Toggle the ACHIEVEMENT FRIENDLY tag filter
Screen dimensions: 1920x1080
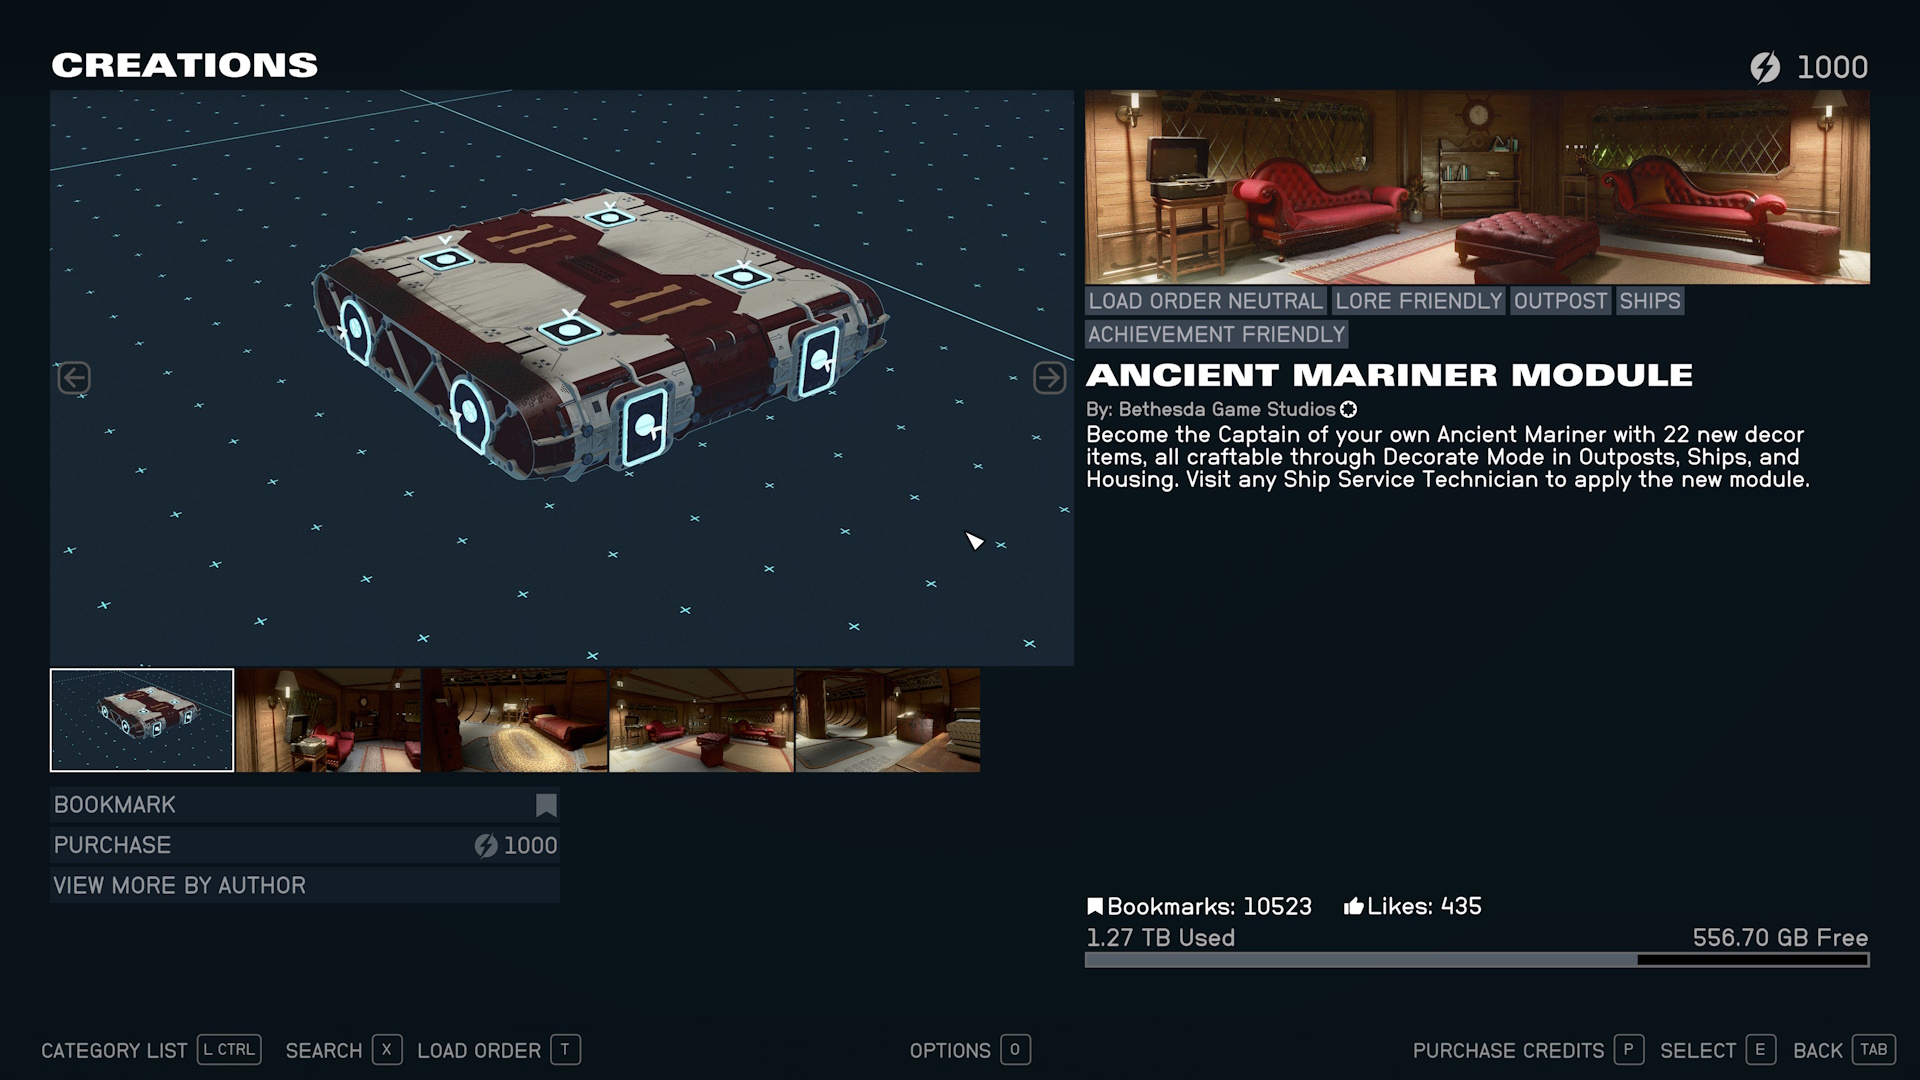pos(1218,335)
